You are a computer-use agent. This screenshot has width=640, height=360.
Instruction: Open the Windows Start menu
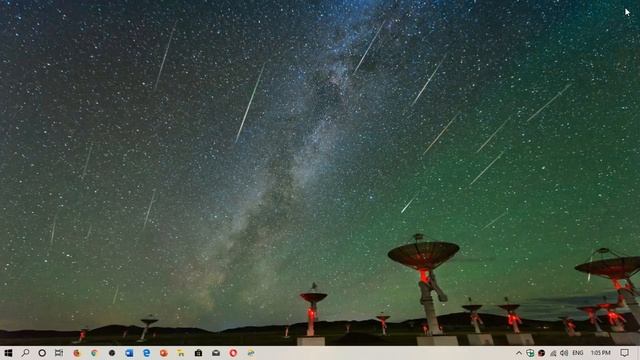(8, 353)
